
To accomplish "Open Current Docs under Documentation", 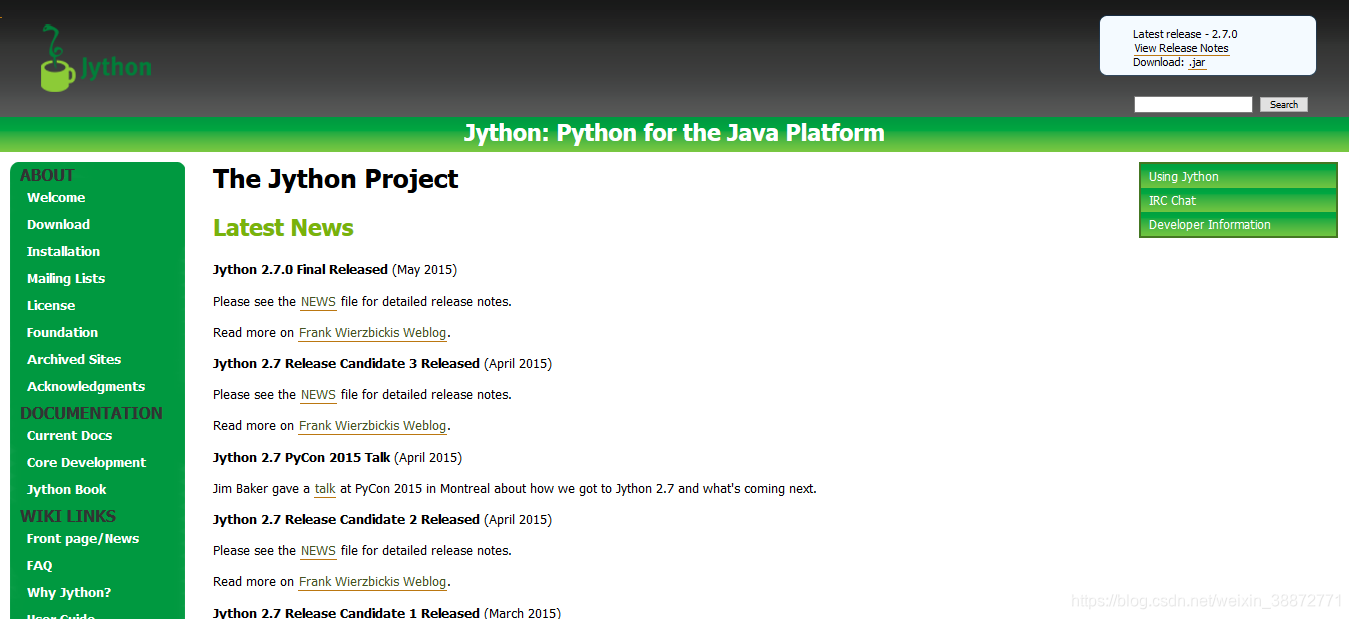I will click(x=69, y=436).
